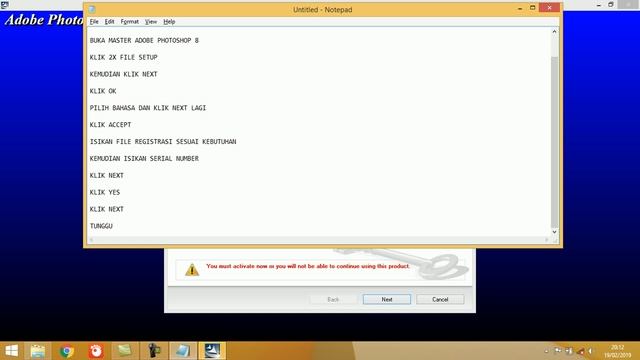This screenshot has height=360, width=640.
Task: Open the Windows Start button
Action: point(11,351)
